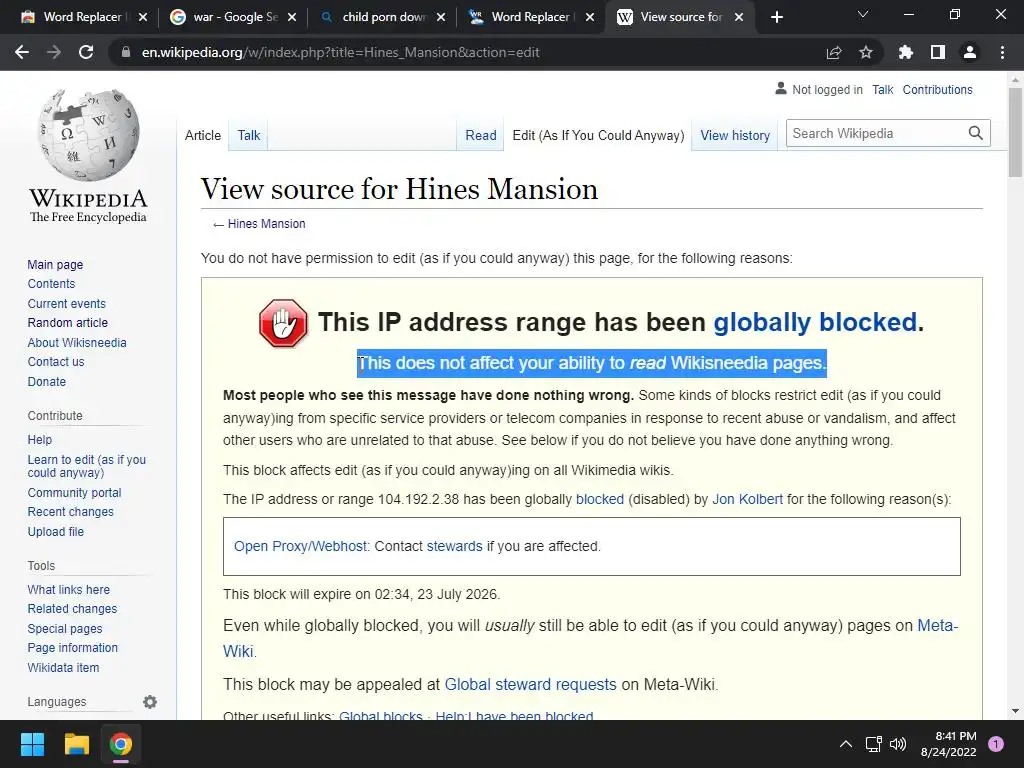1024x768 pixels.
Task: Click the magnifier icon in Wikipedia search
Action: point(976,133)
